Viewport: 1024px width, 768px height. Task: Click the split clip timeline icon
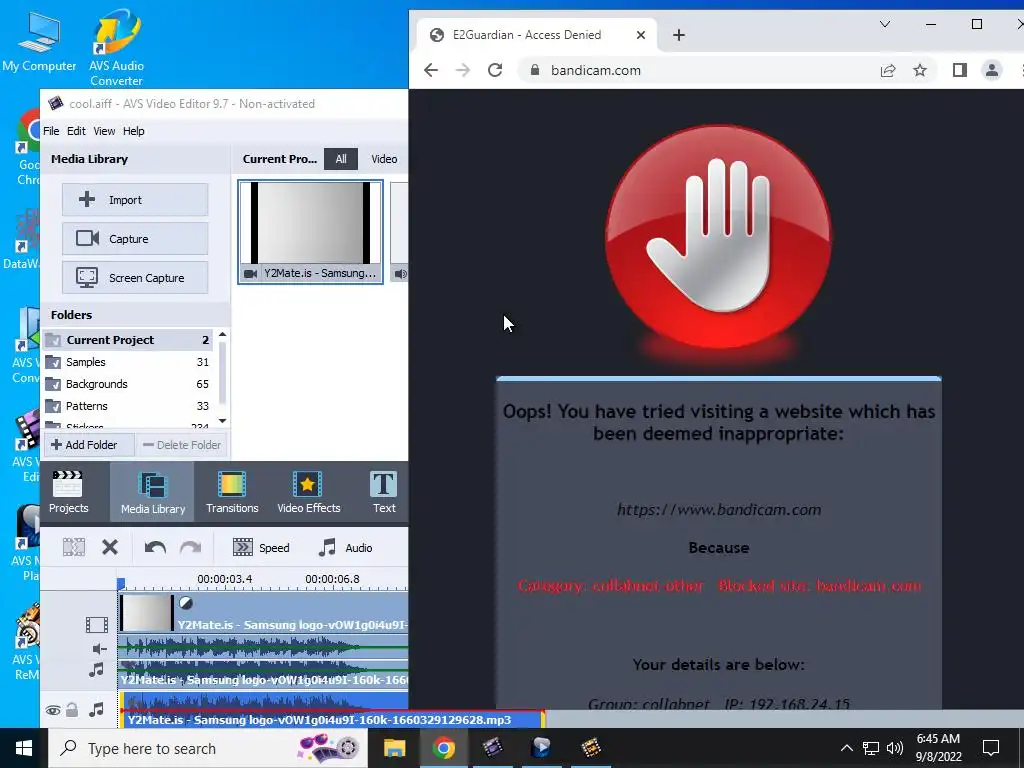coord(74,547)
